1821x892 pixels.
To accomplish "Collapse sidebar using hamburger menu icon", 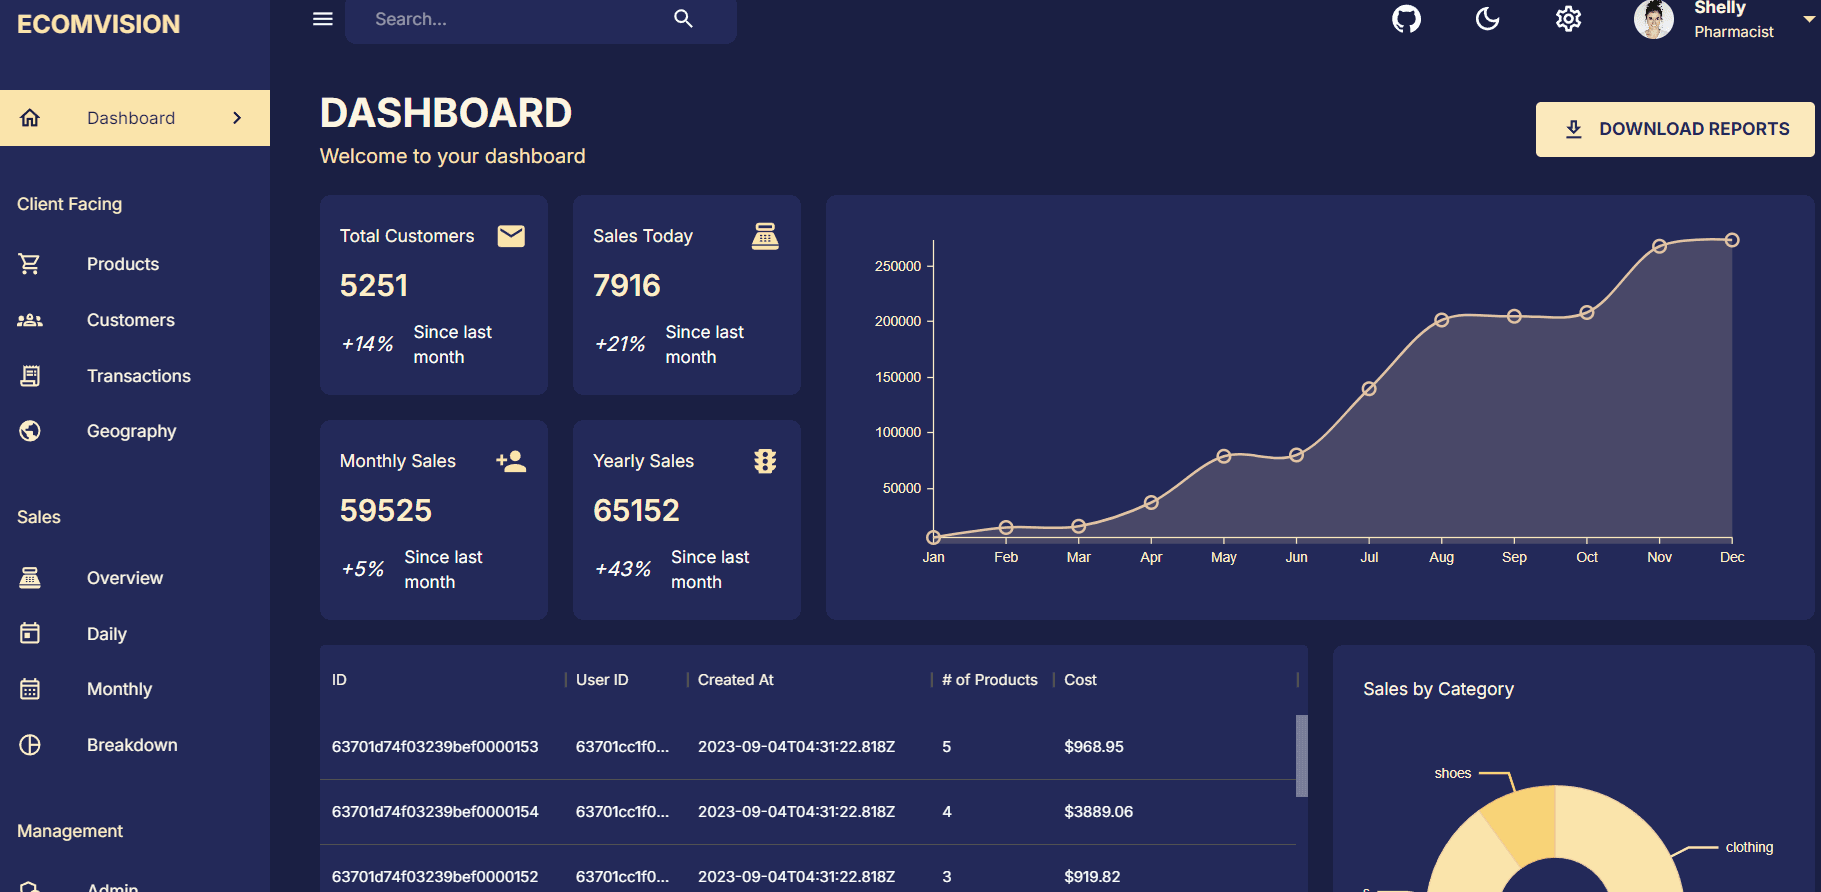I will click(x=322, y=19).
